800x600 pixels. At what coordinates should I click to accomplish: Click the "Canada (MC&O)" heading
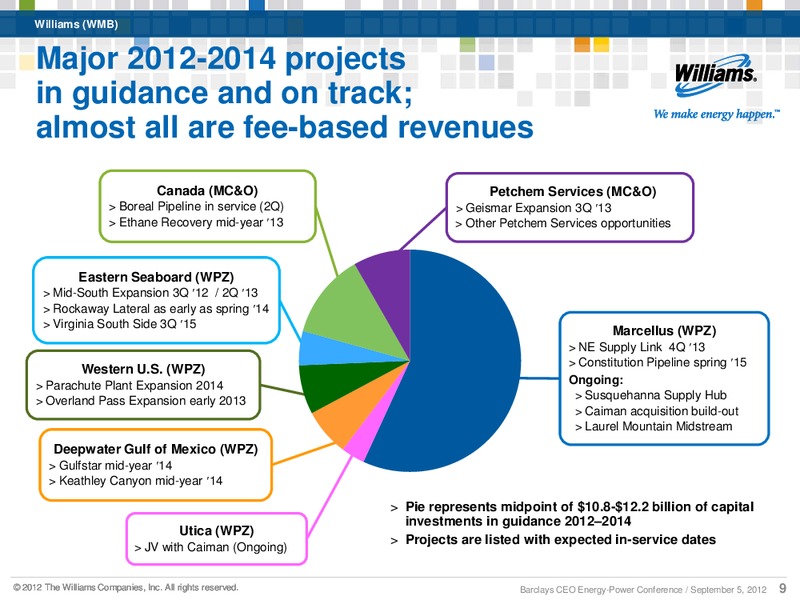pyautogui.click(x=207, y=190)
